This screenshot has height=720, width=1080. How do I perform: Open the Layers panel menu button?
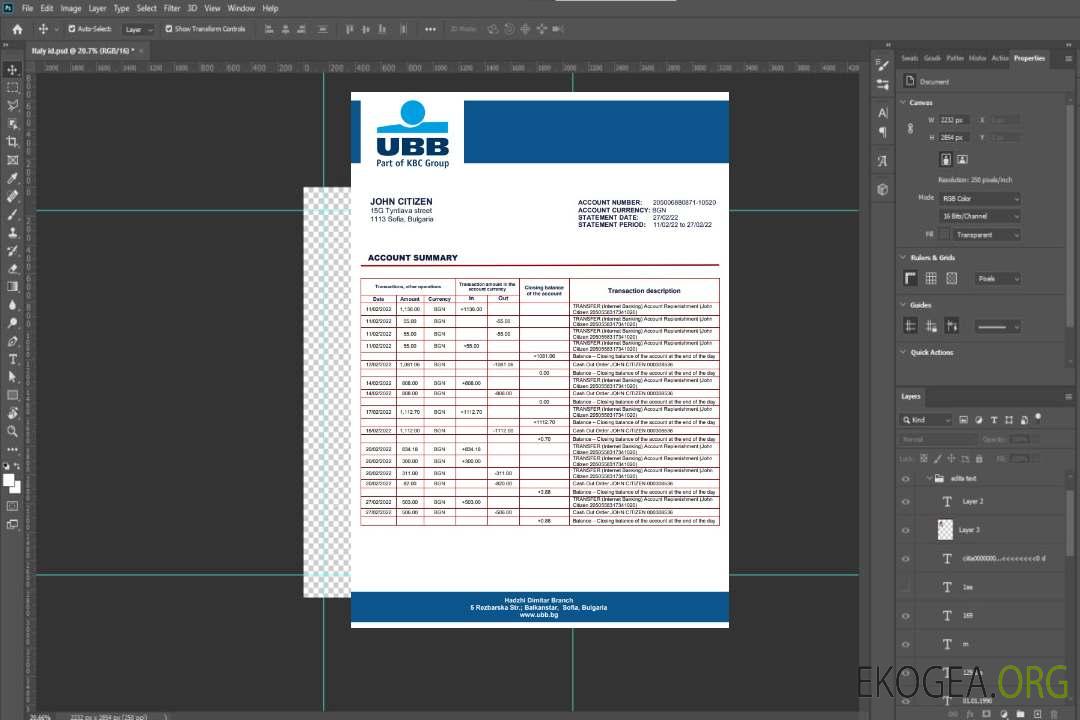coord(1068,397)
